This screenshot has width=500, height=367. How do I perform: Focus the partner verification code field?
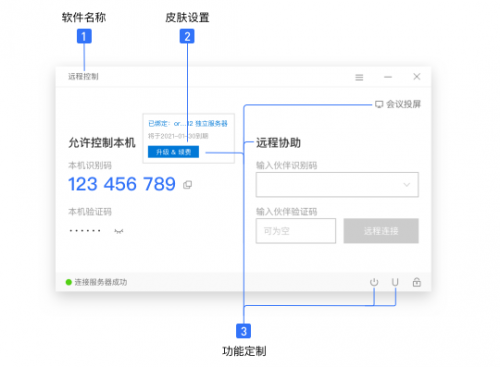tap(296, 231)
